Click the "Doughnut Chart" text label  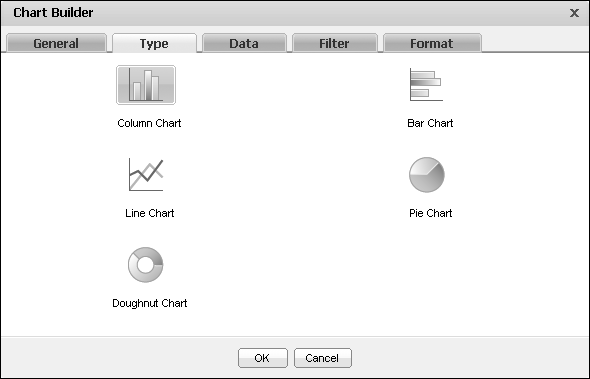pyautogui.click(x=150, y=303)
